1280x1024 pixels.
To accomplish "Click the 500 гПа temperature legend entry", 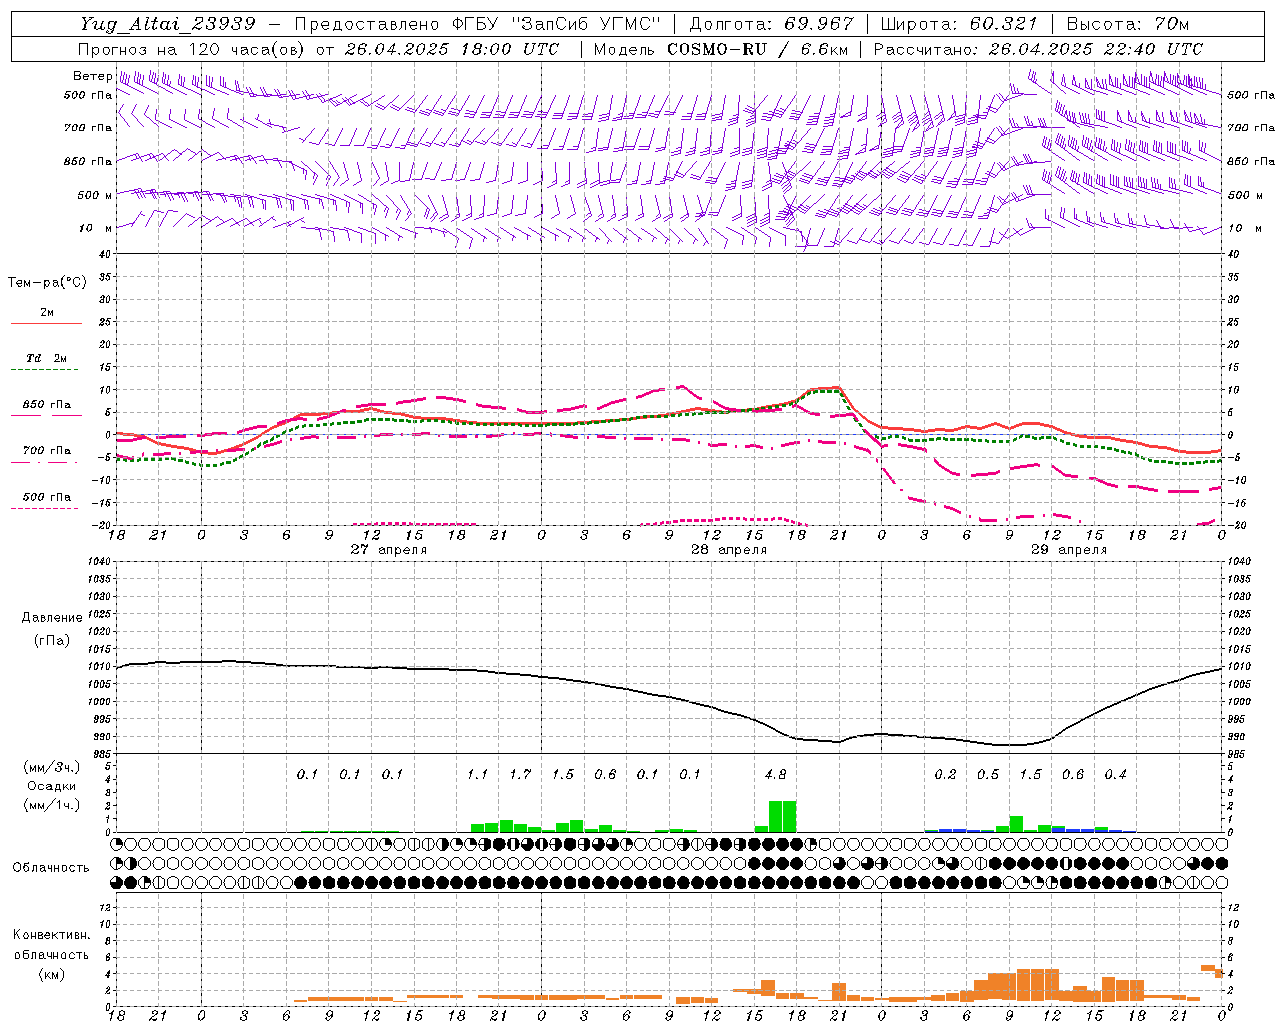I will 47,497.
